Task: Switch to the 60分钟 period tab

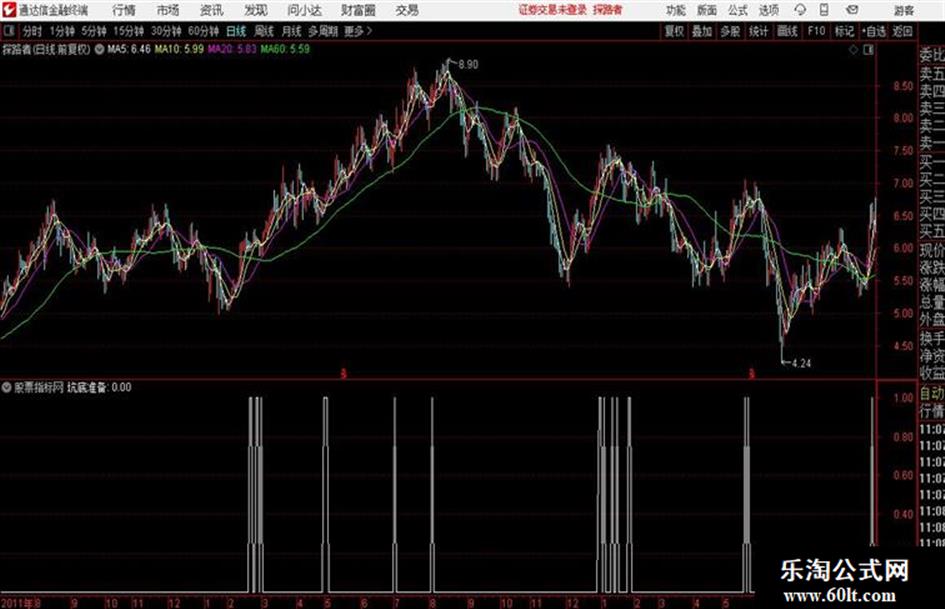Action: coord(203,31)
